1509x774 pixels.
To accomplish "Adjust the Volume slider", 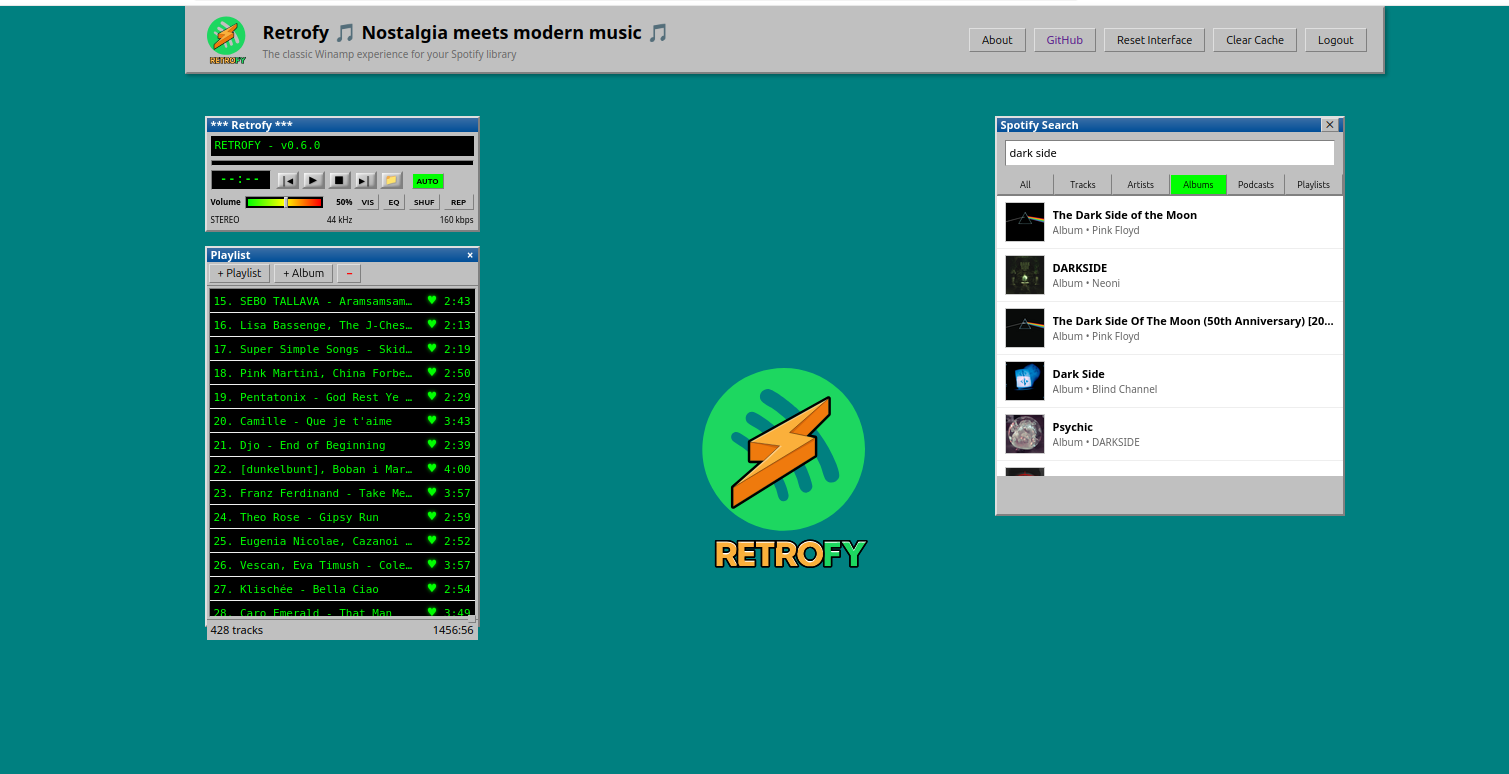I will pyautogui.click(x=285, y=201).
